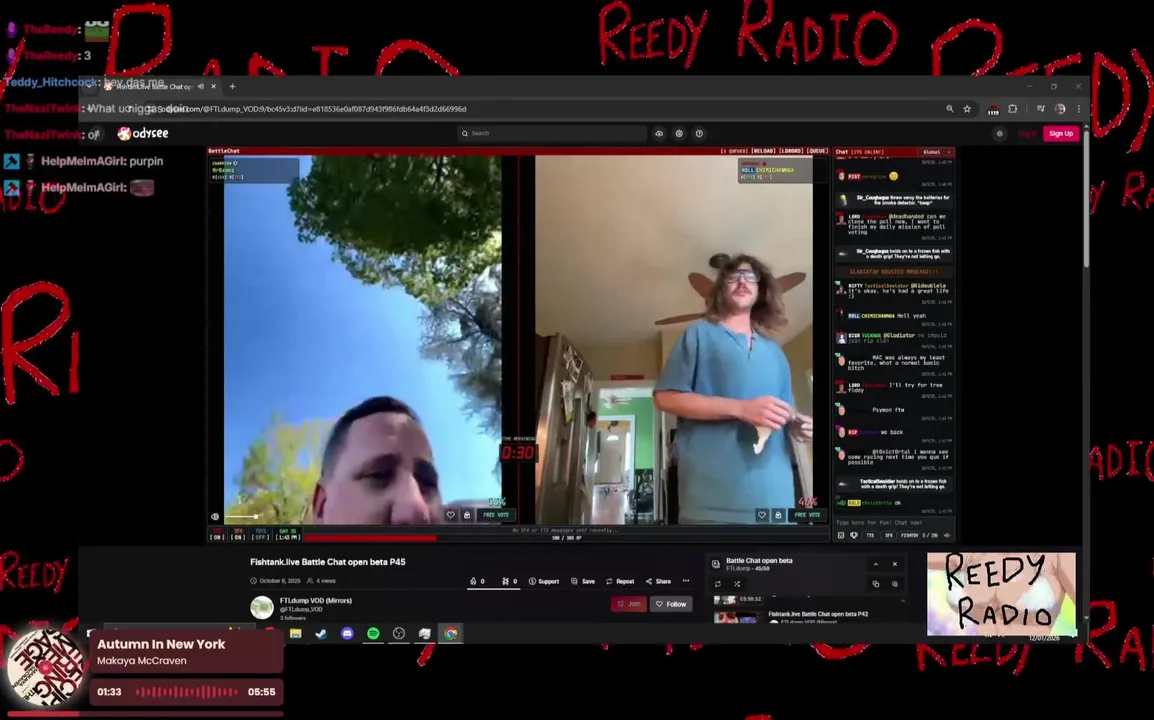Send chat with the arrow icon
The height and width of the screenshot is (720, 1154).
(947, 535)
